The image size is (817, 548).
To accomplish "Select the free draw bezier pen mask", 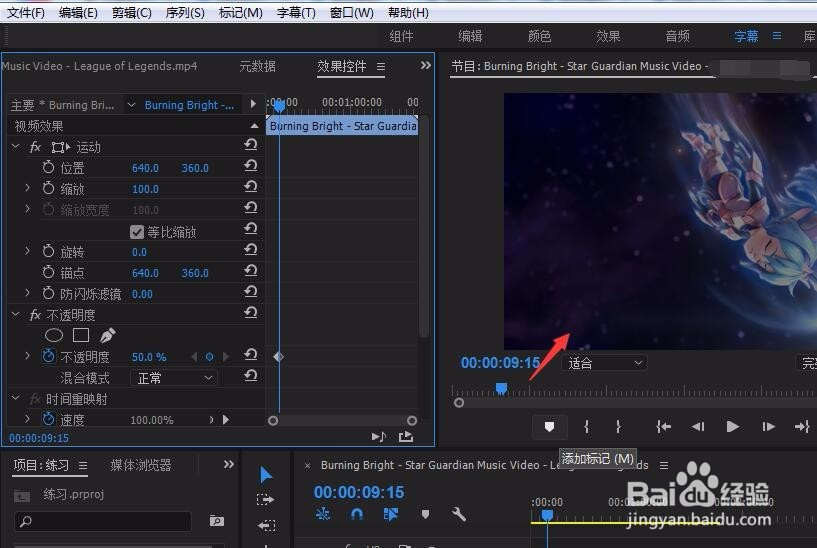I will click(x=107, y=335).
